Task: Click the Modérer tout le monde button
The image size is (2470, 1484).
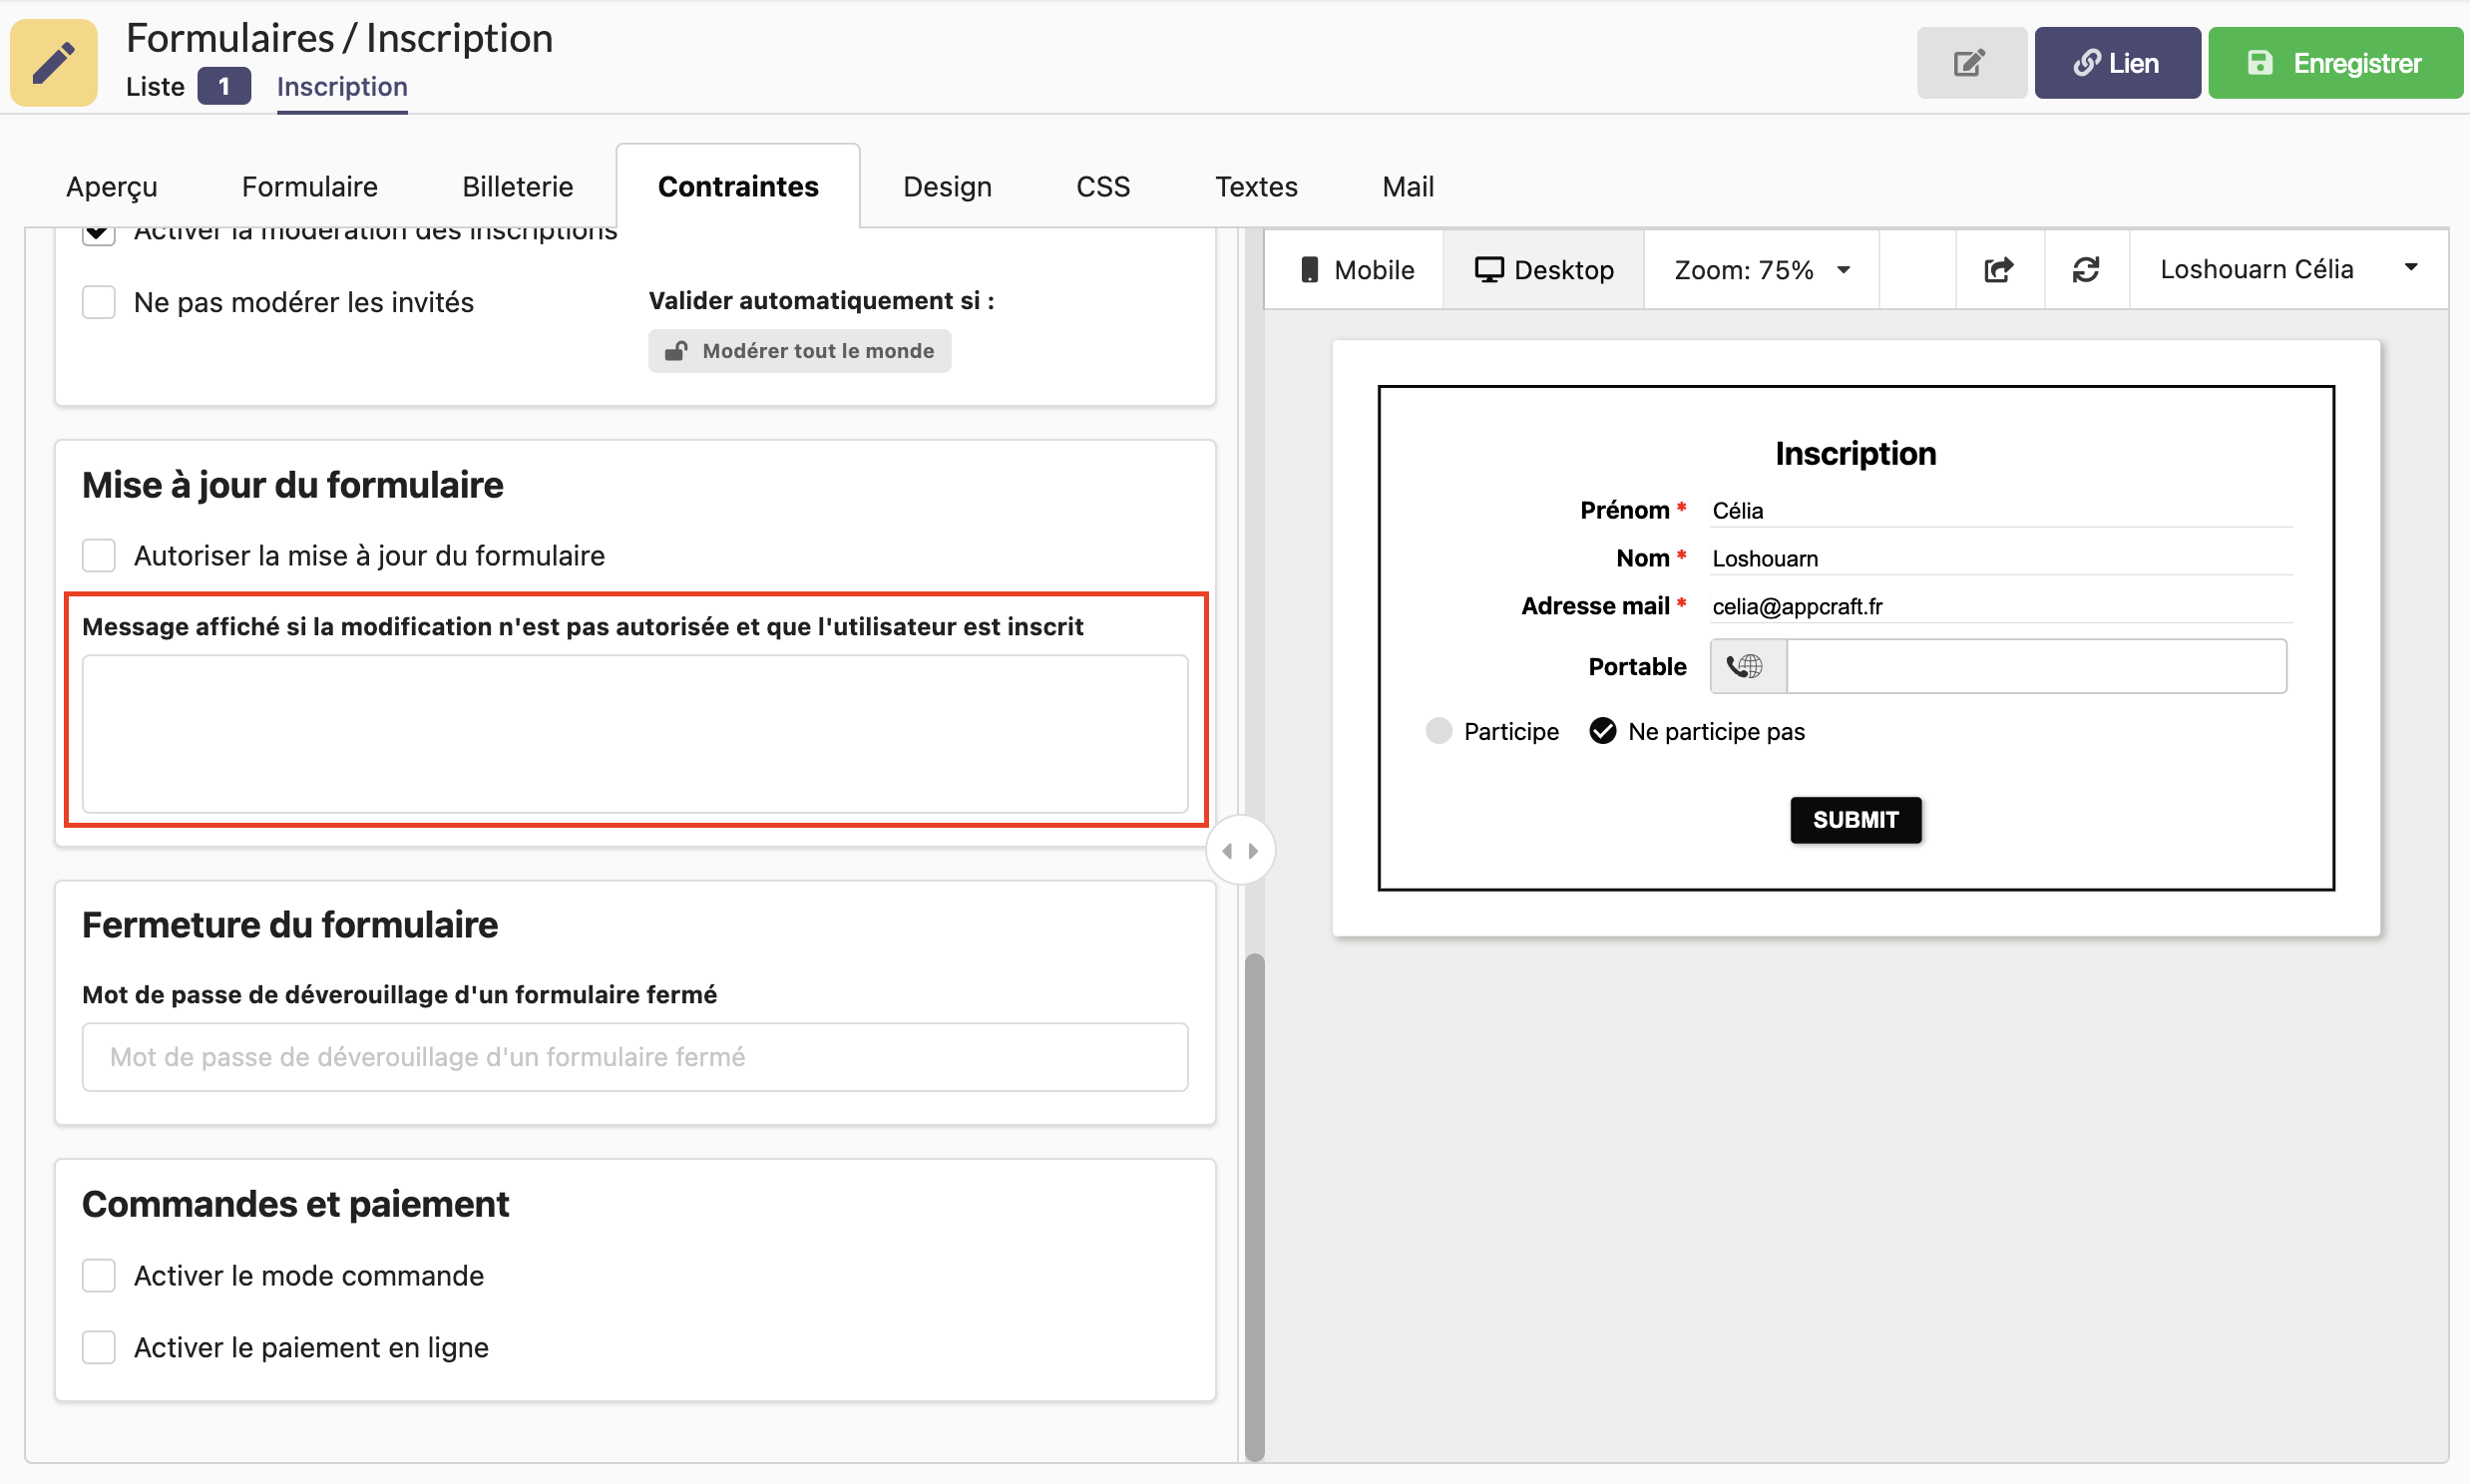Action: coord(799,351)
